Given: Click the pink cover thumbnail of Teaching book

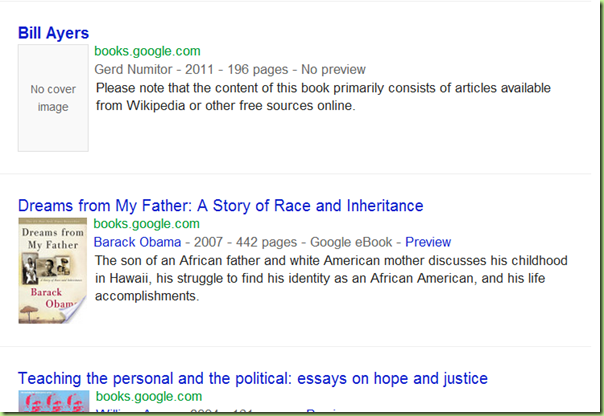Looking at the screenshot, I should click(53, 405).
